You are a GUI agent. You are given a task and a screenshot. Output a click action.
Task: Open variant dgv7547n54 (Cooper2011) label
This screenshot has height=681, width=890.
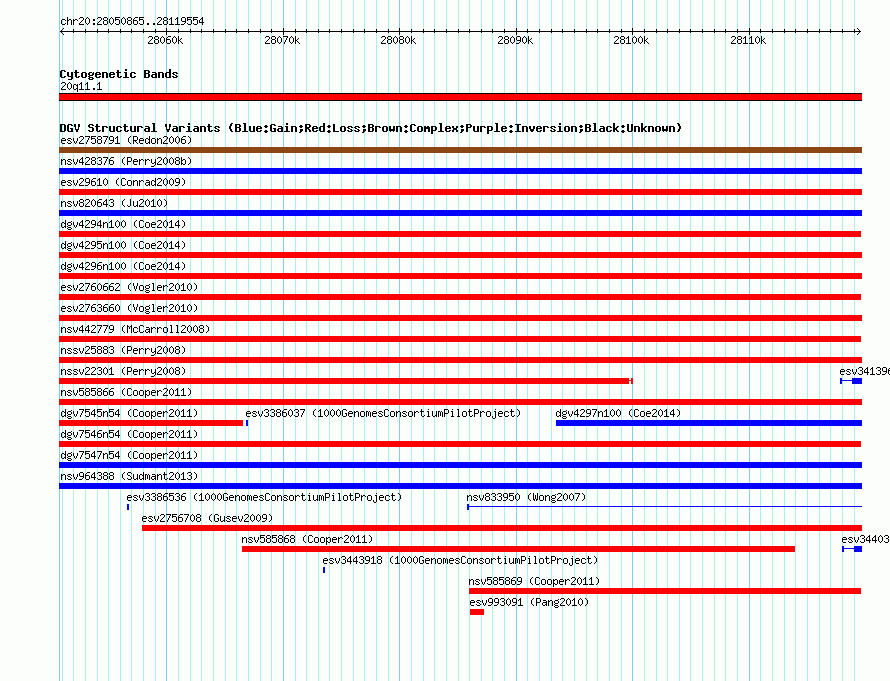(x=129, y=455)
